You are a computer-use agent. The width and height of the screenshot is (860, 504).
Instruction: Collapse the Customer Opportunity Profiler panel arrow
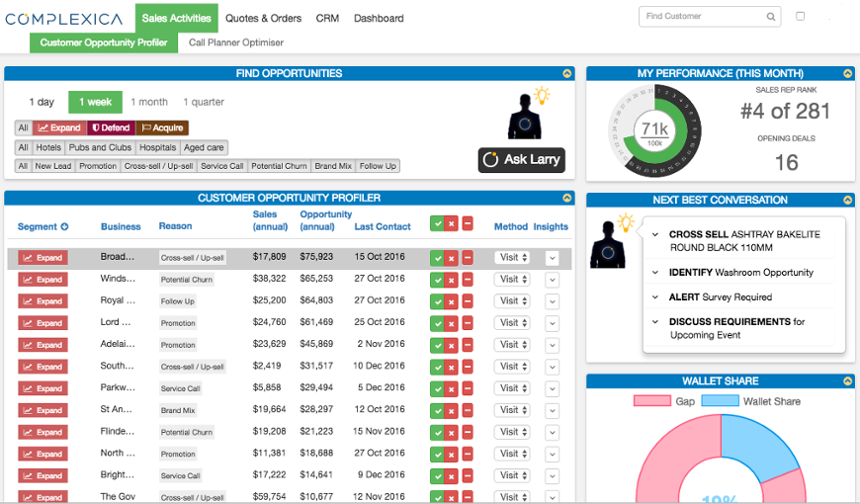point(567,198)
